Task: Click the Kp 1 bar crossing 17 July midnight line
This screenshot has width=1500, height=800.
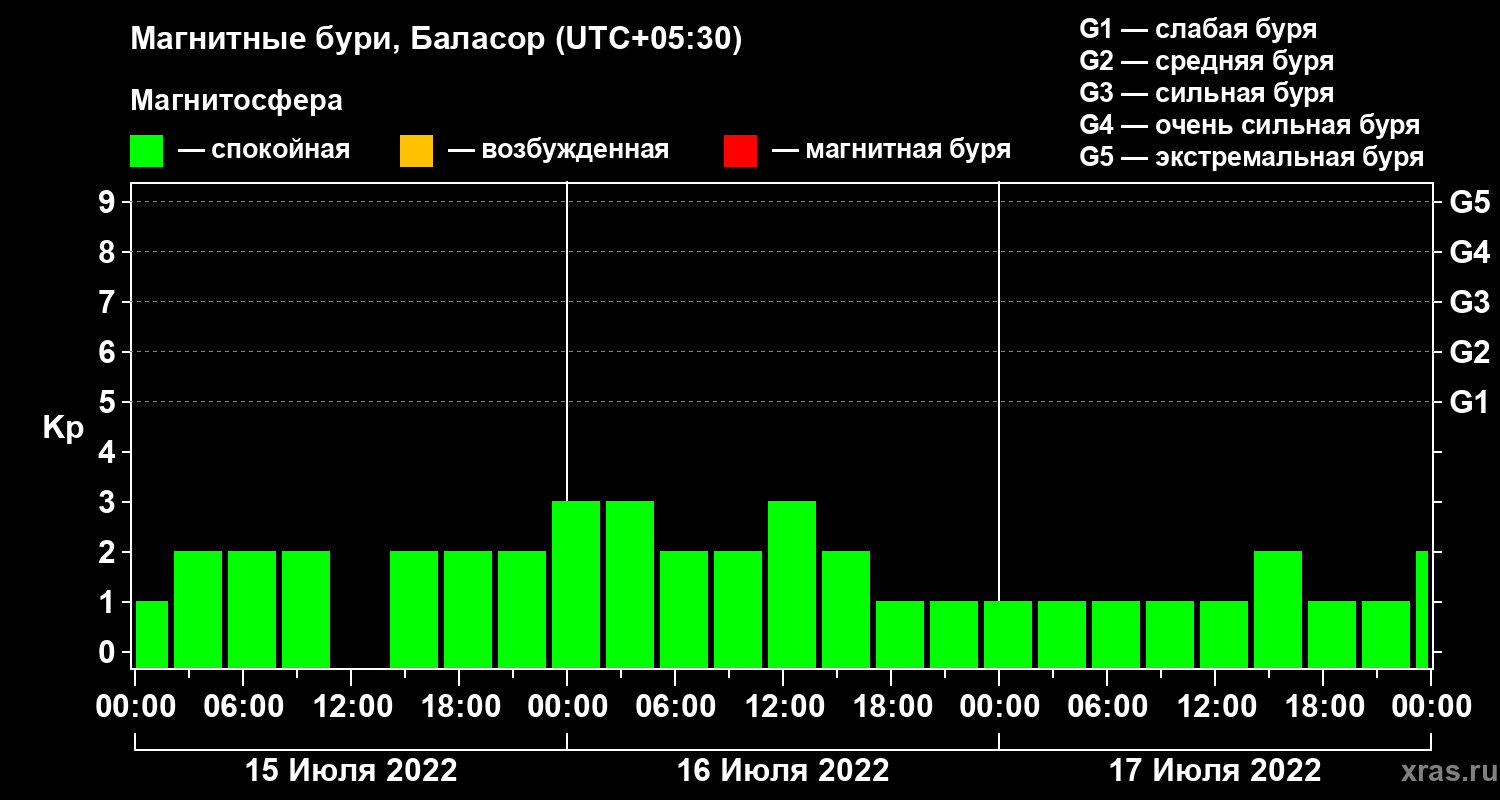Action: point(1008,635)
